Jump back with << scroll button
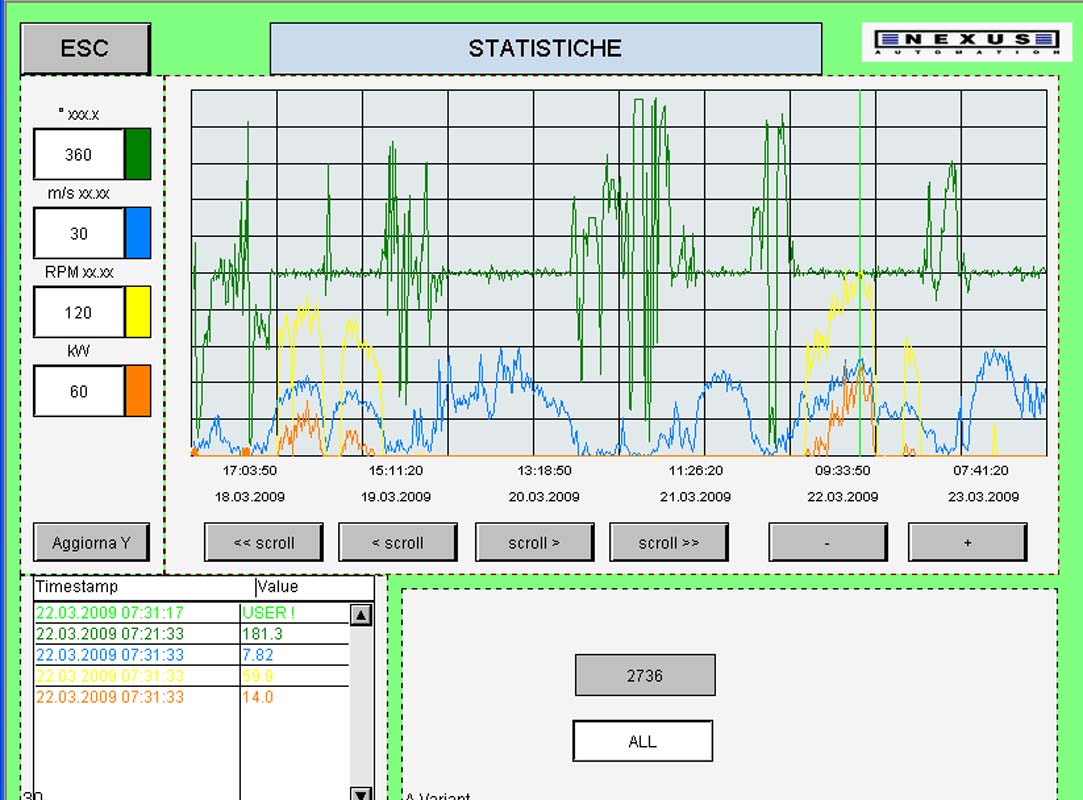This screenshot has width=1083, height=800. 264,543
